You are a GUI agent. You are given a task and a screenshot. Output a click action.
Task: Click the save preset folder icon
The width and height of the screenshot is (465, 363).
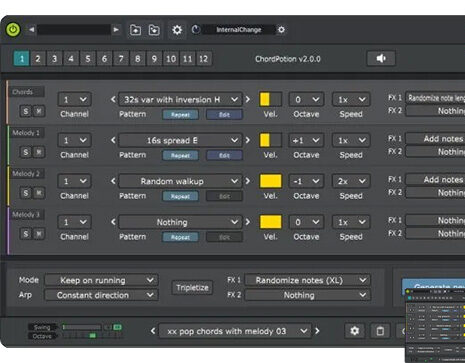coord(135,30)
